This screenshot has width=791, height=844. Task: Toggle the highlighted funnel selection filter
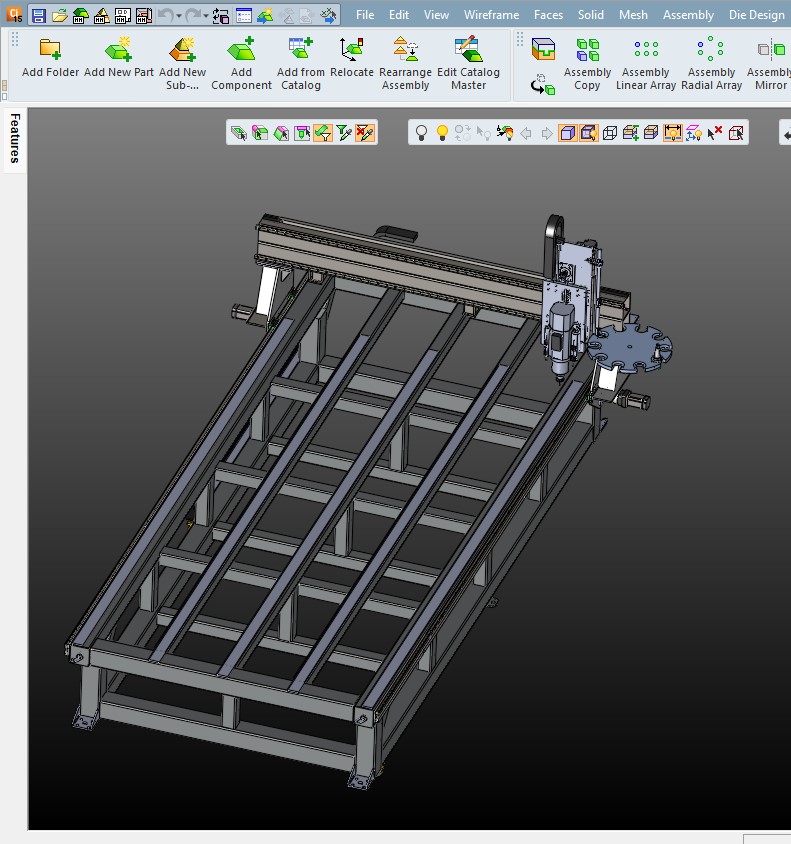coord(323,133)
